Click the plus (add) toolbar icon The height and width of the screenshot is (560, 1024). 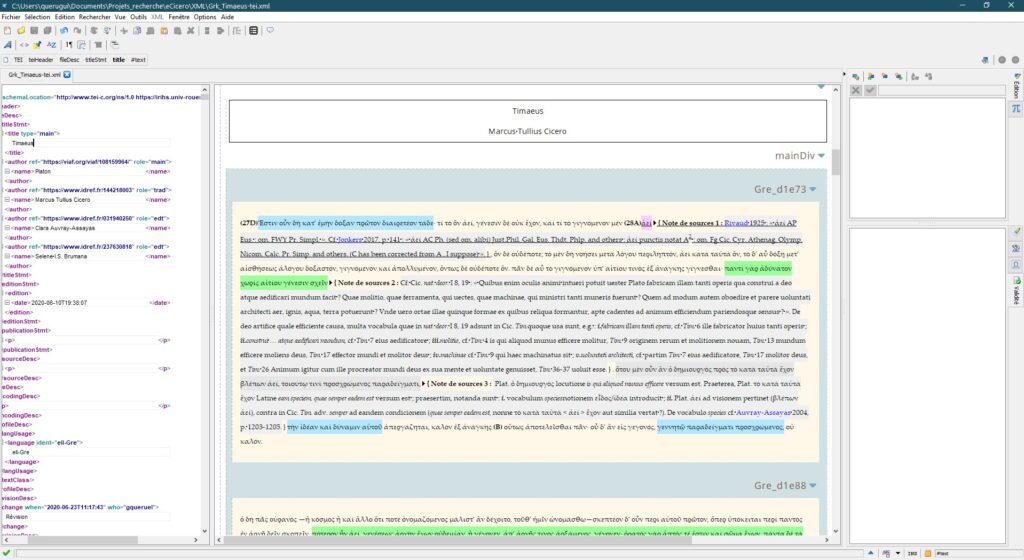123,31
